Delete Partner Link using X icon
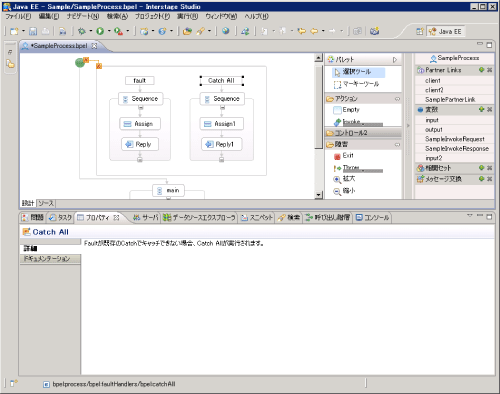The width and height of the screenshot is (500, 394). click(x=489, y=70)
